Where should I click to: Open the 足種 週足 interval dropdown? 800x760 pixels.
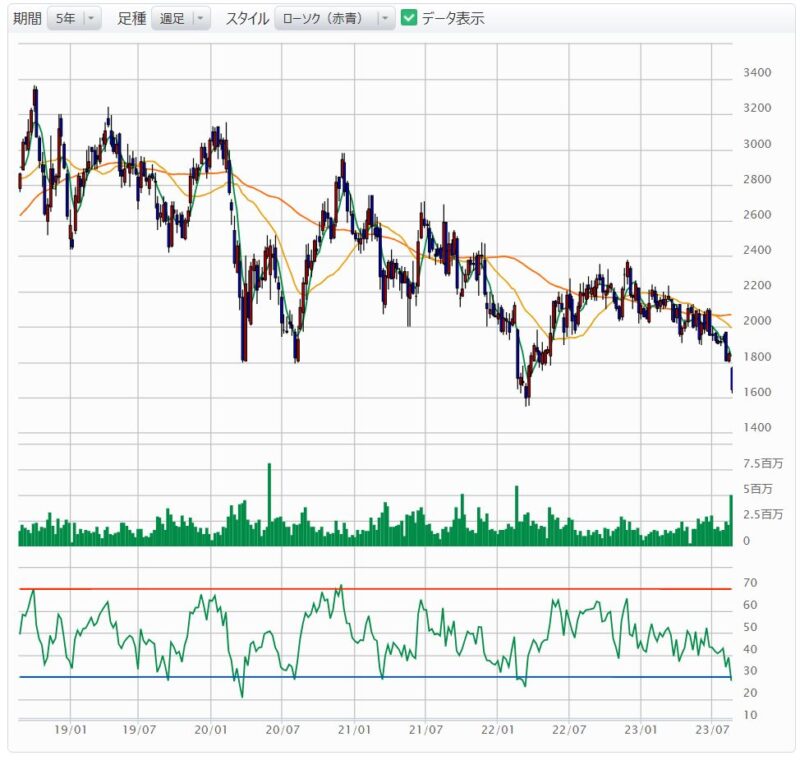pos(181,19)
